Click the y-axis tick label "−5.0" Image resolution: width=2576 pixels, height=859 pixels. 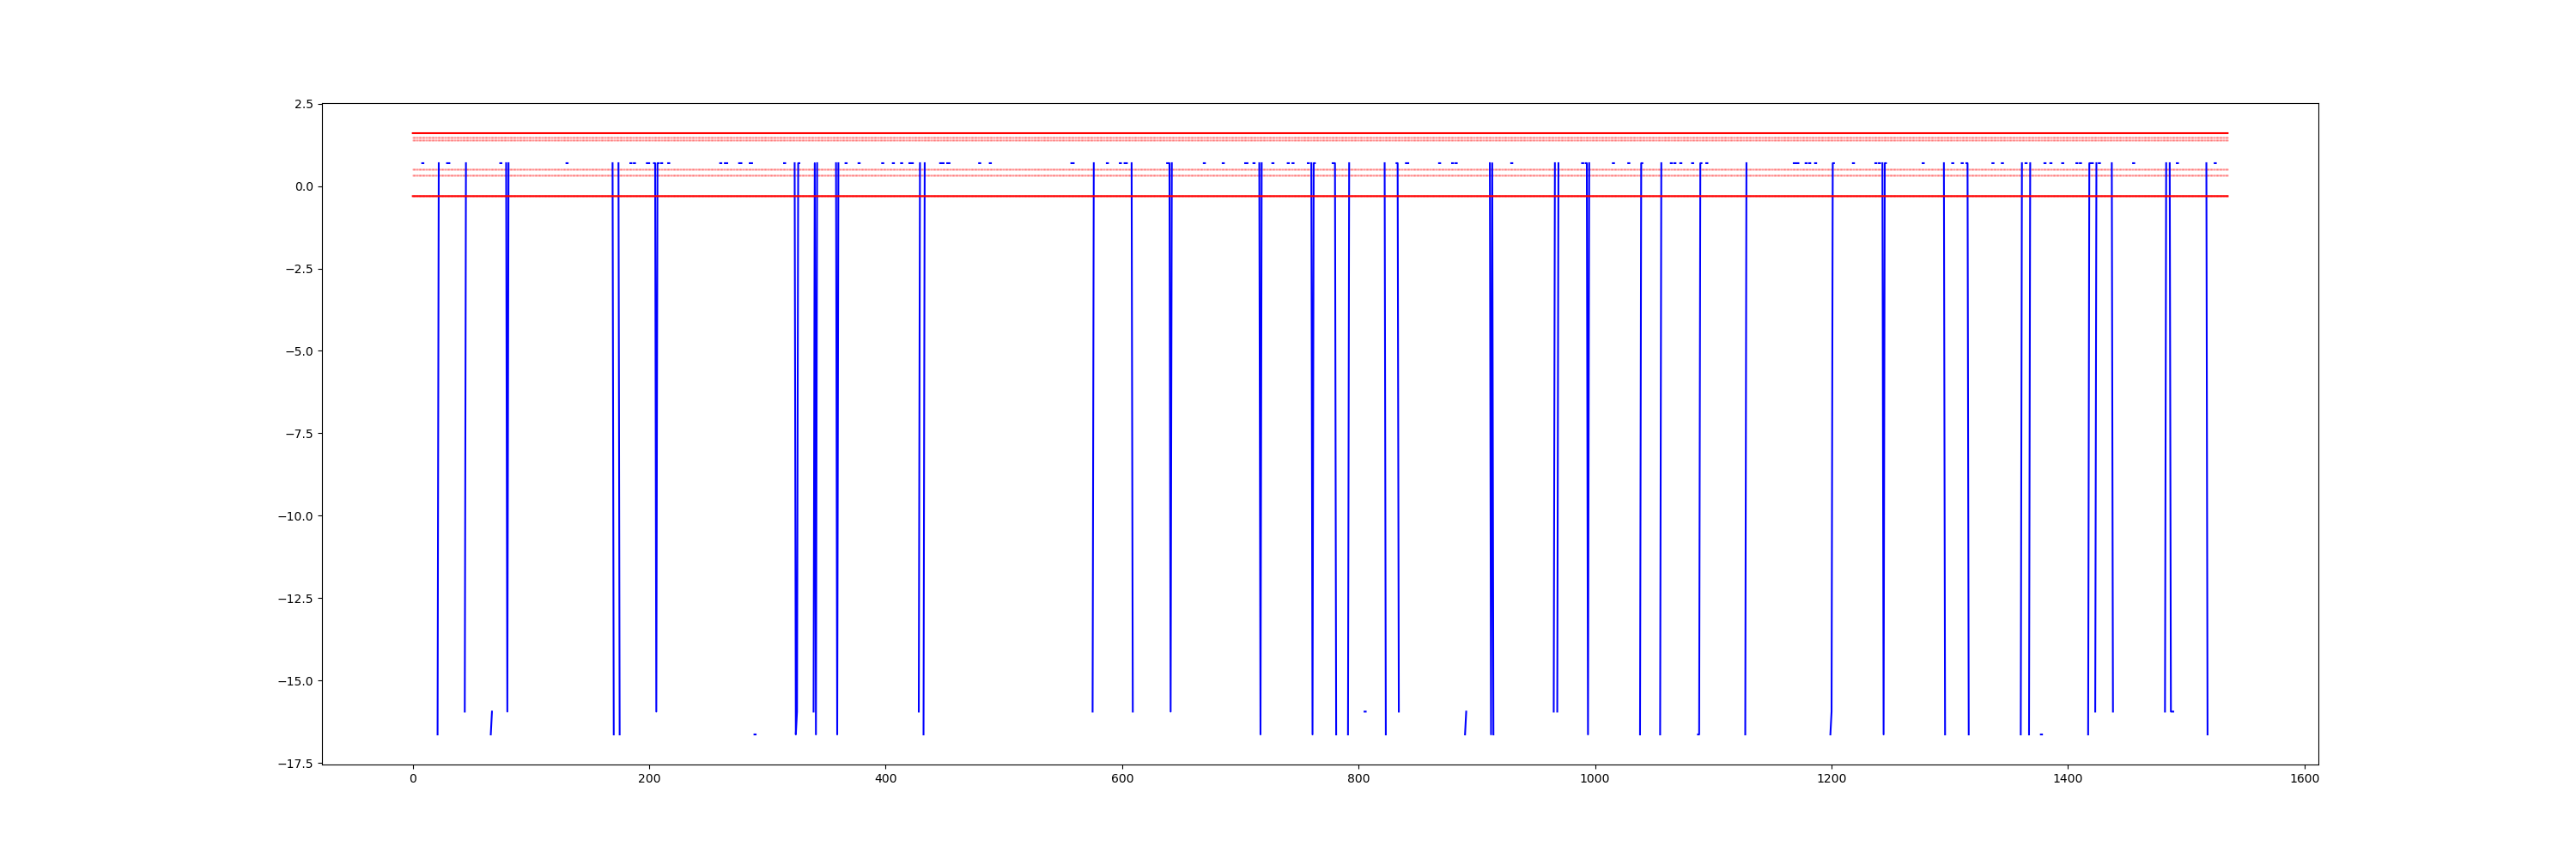click(299, 352)
